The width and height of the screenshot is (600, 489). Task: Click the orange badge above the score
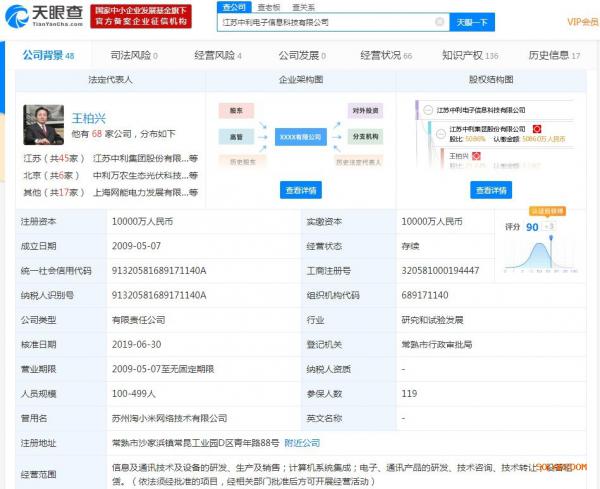[548, 211]
